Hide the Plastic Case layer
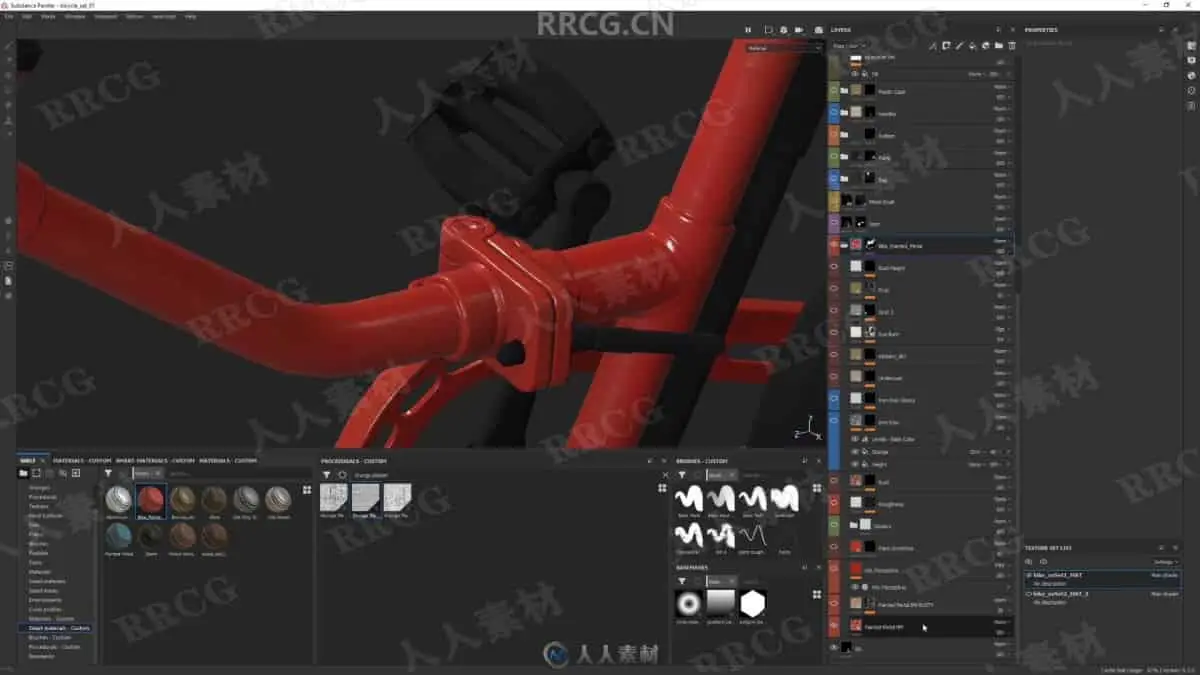 point(834,91)
